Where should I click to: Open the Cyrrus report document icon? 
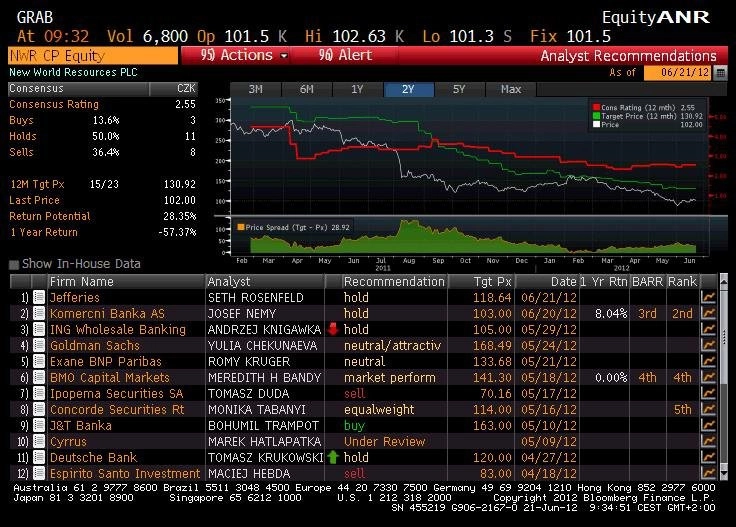tap(39, 441)
